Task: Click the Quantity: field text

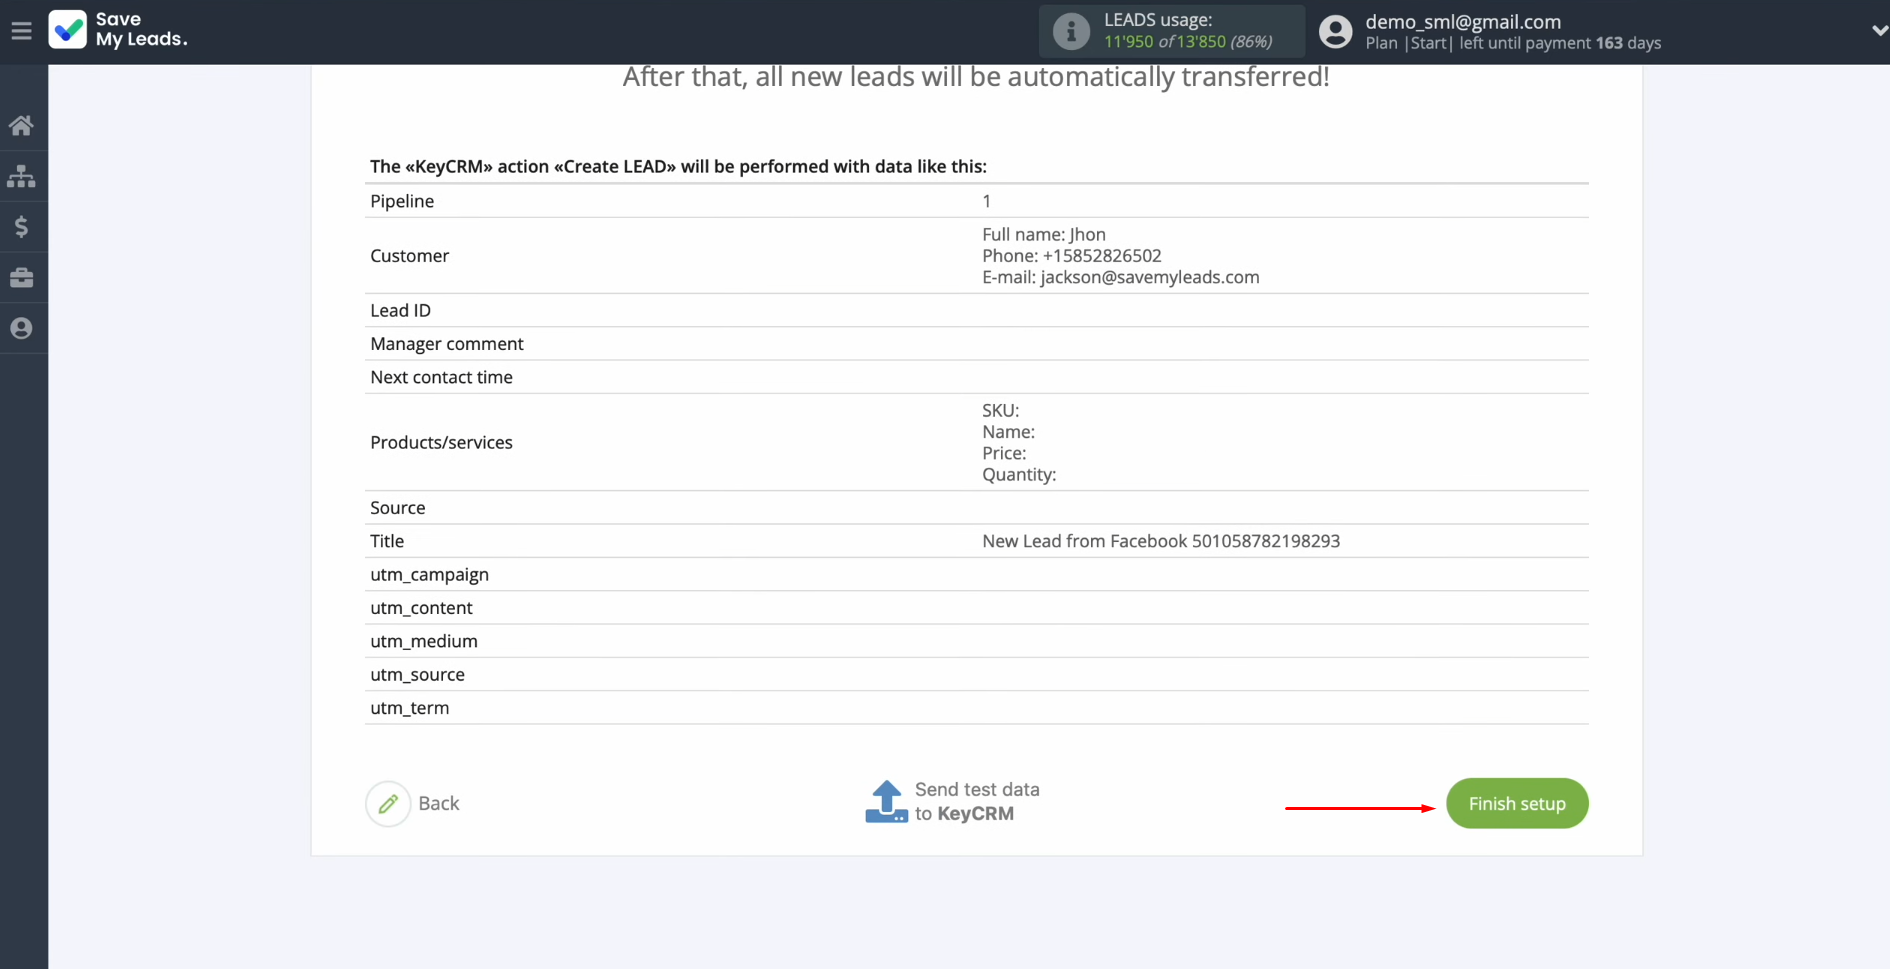Action: [1019, 474]
